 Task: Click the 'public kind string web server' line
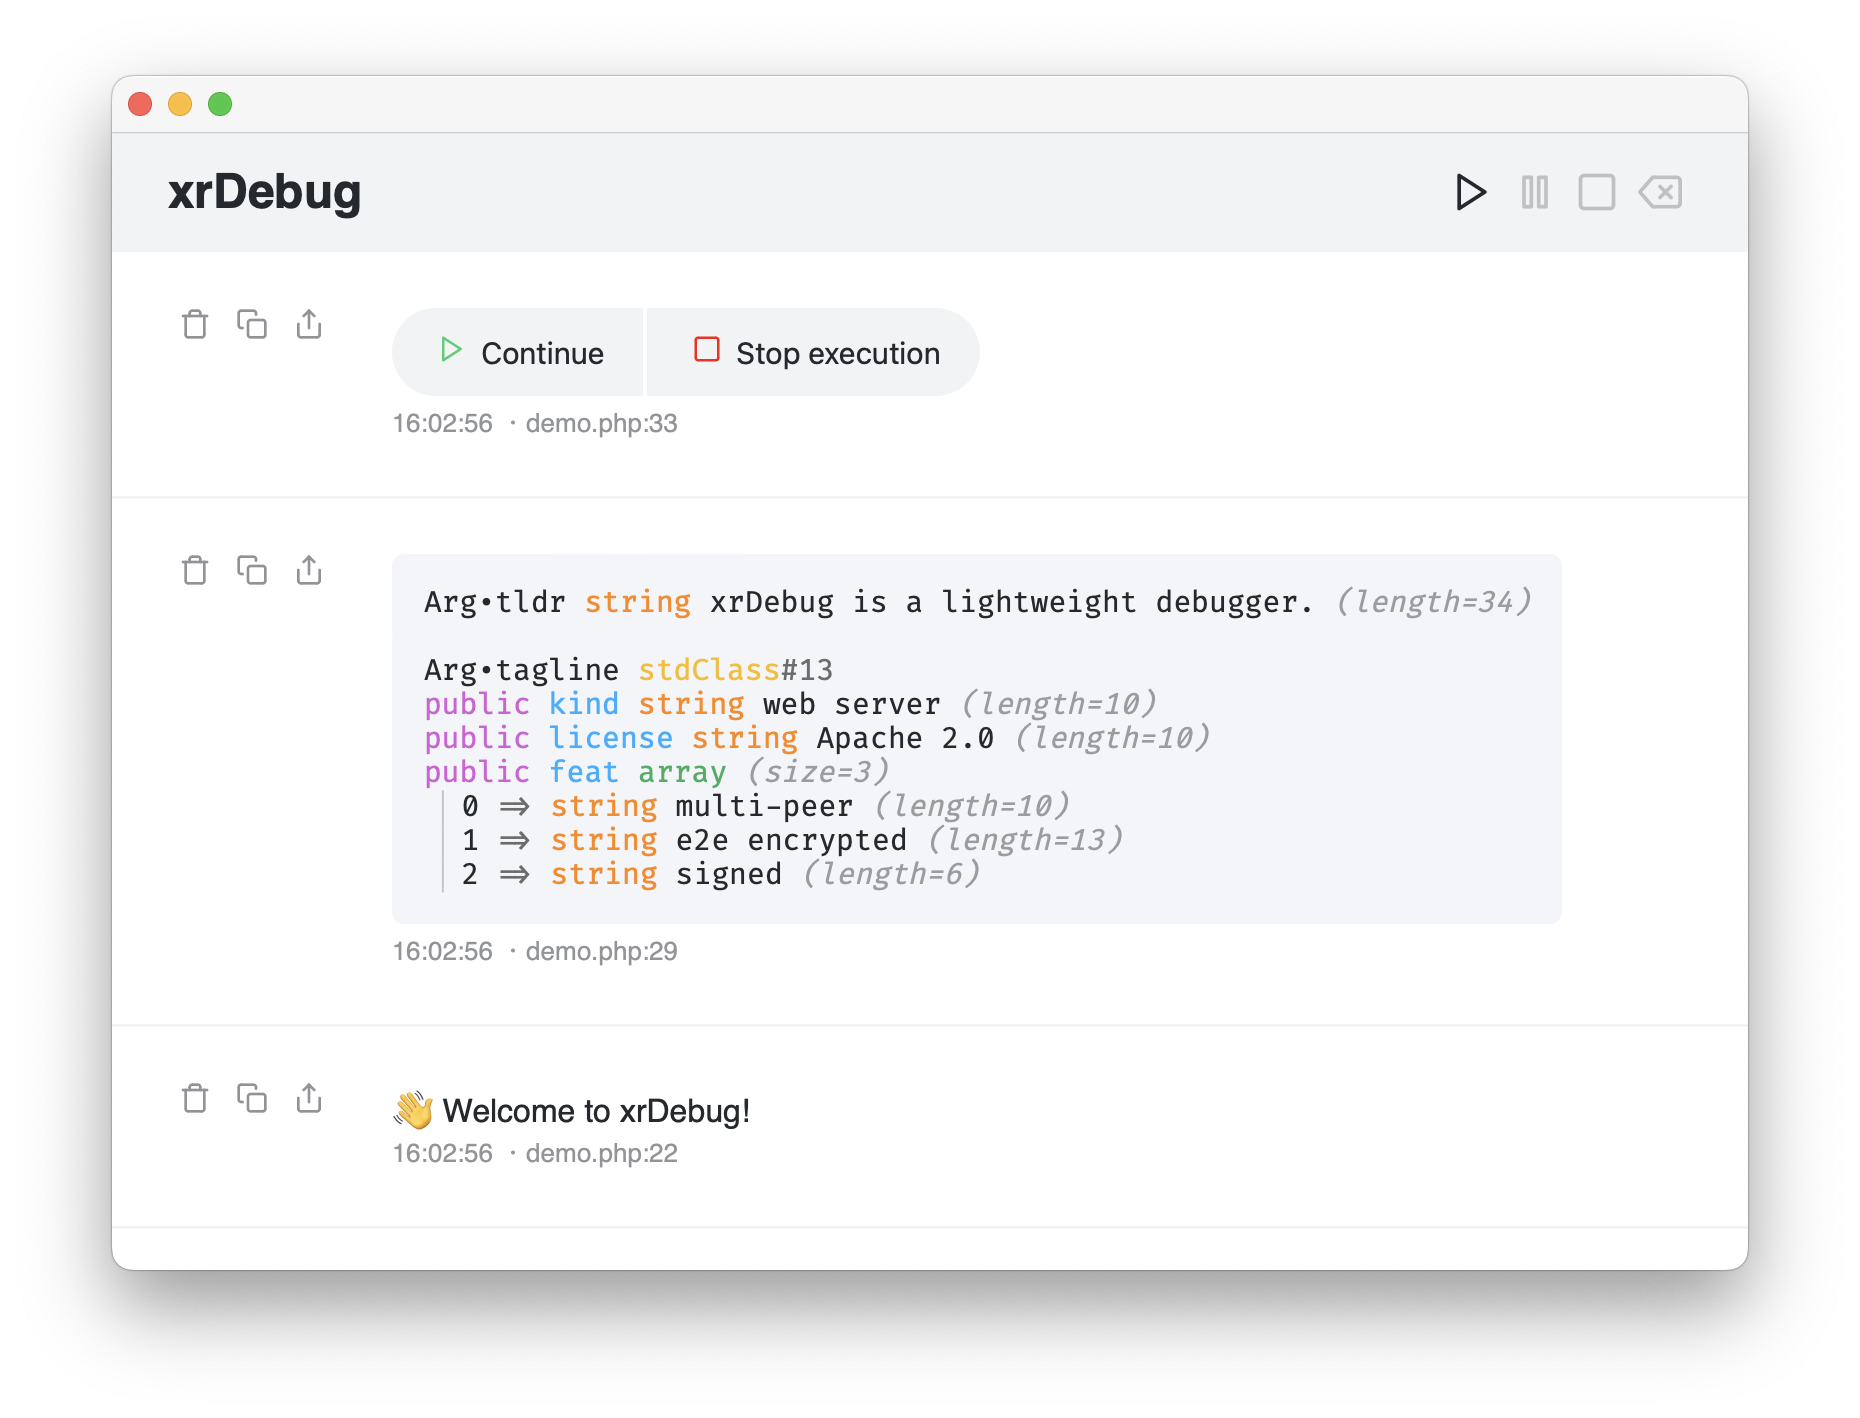coord(790,704)
